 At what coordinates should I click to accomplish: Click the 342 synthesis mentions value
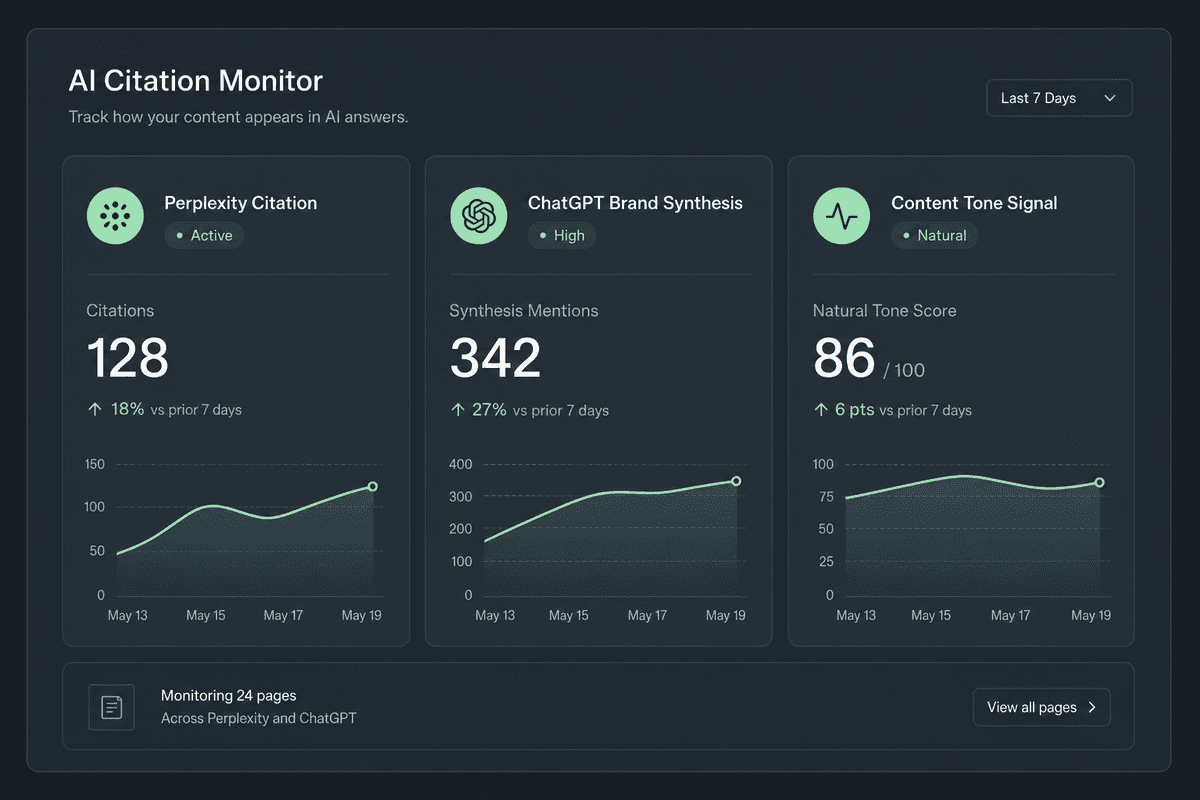click(x=496, y=358)
